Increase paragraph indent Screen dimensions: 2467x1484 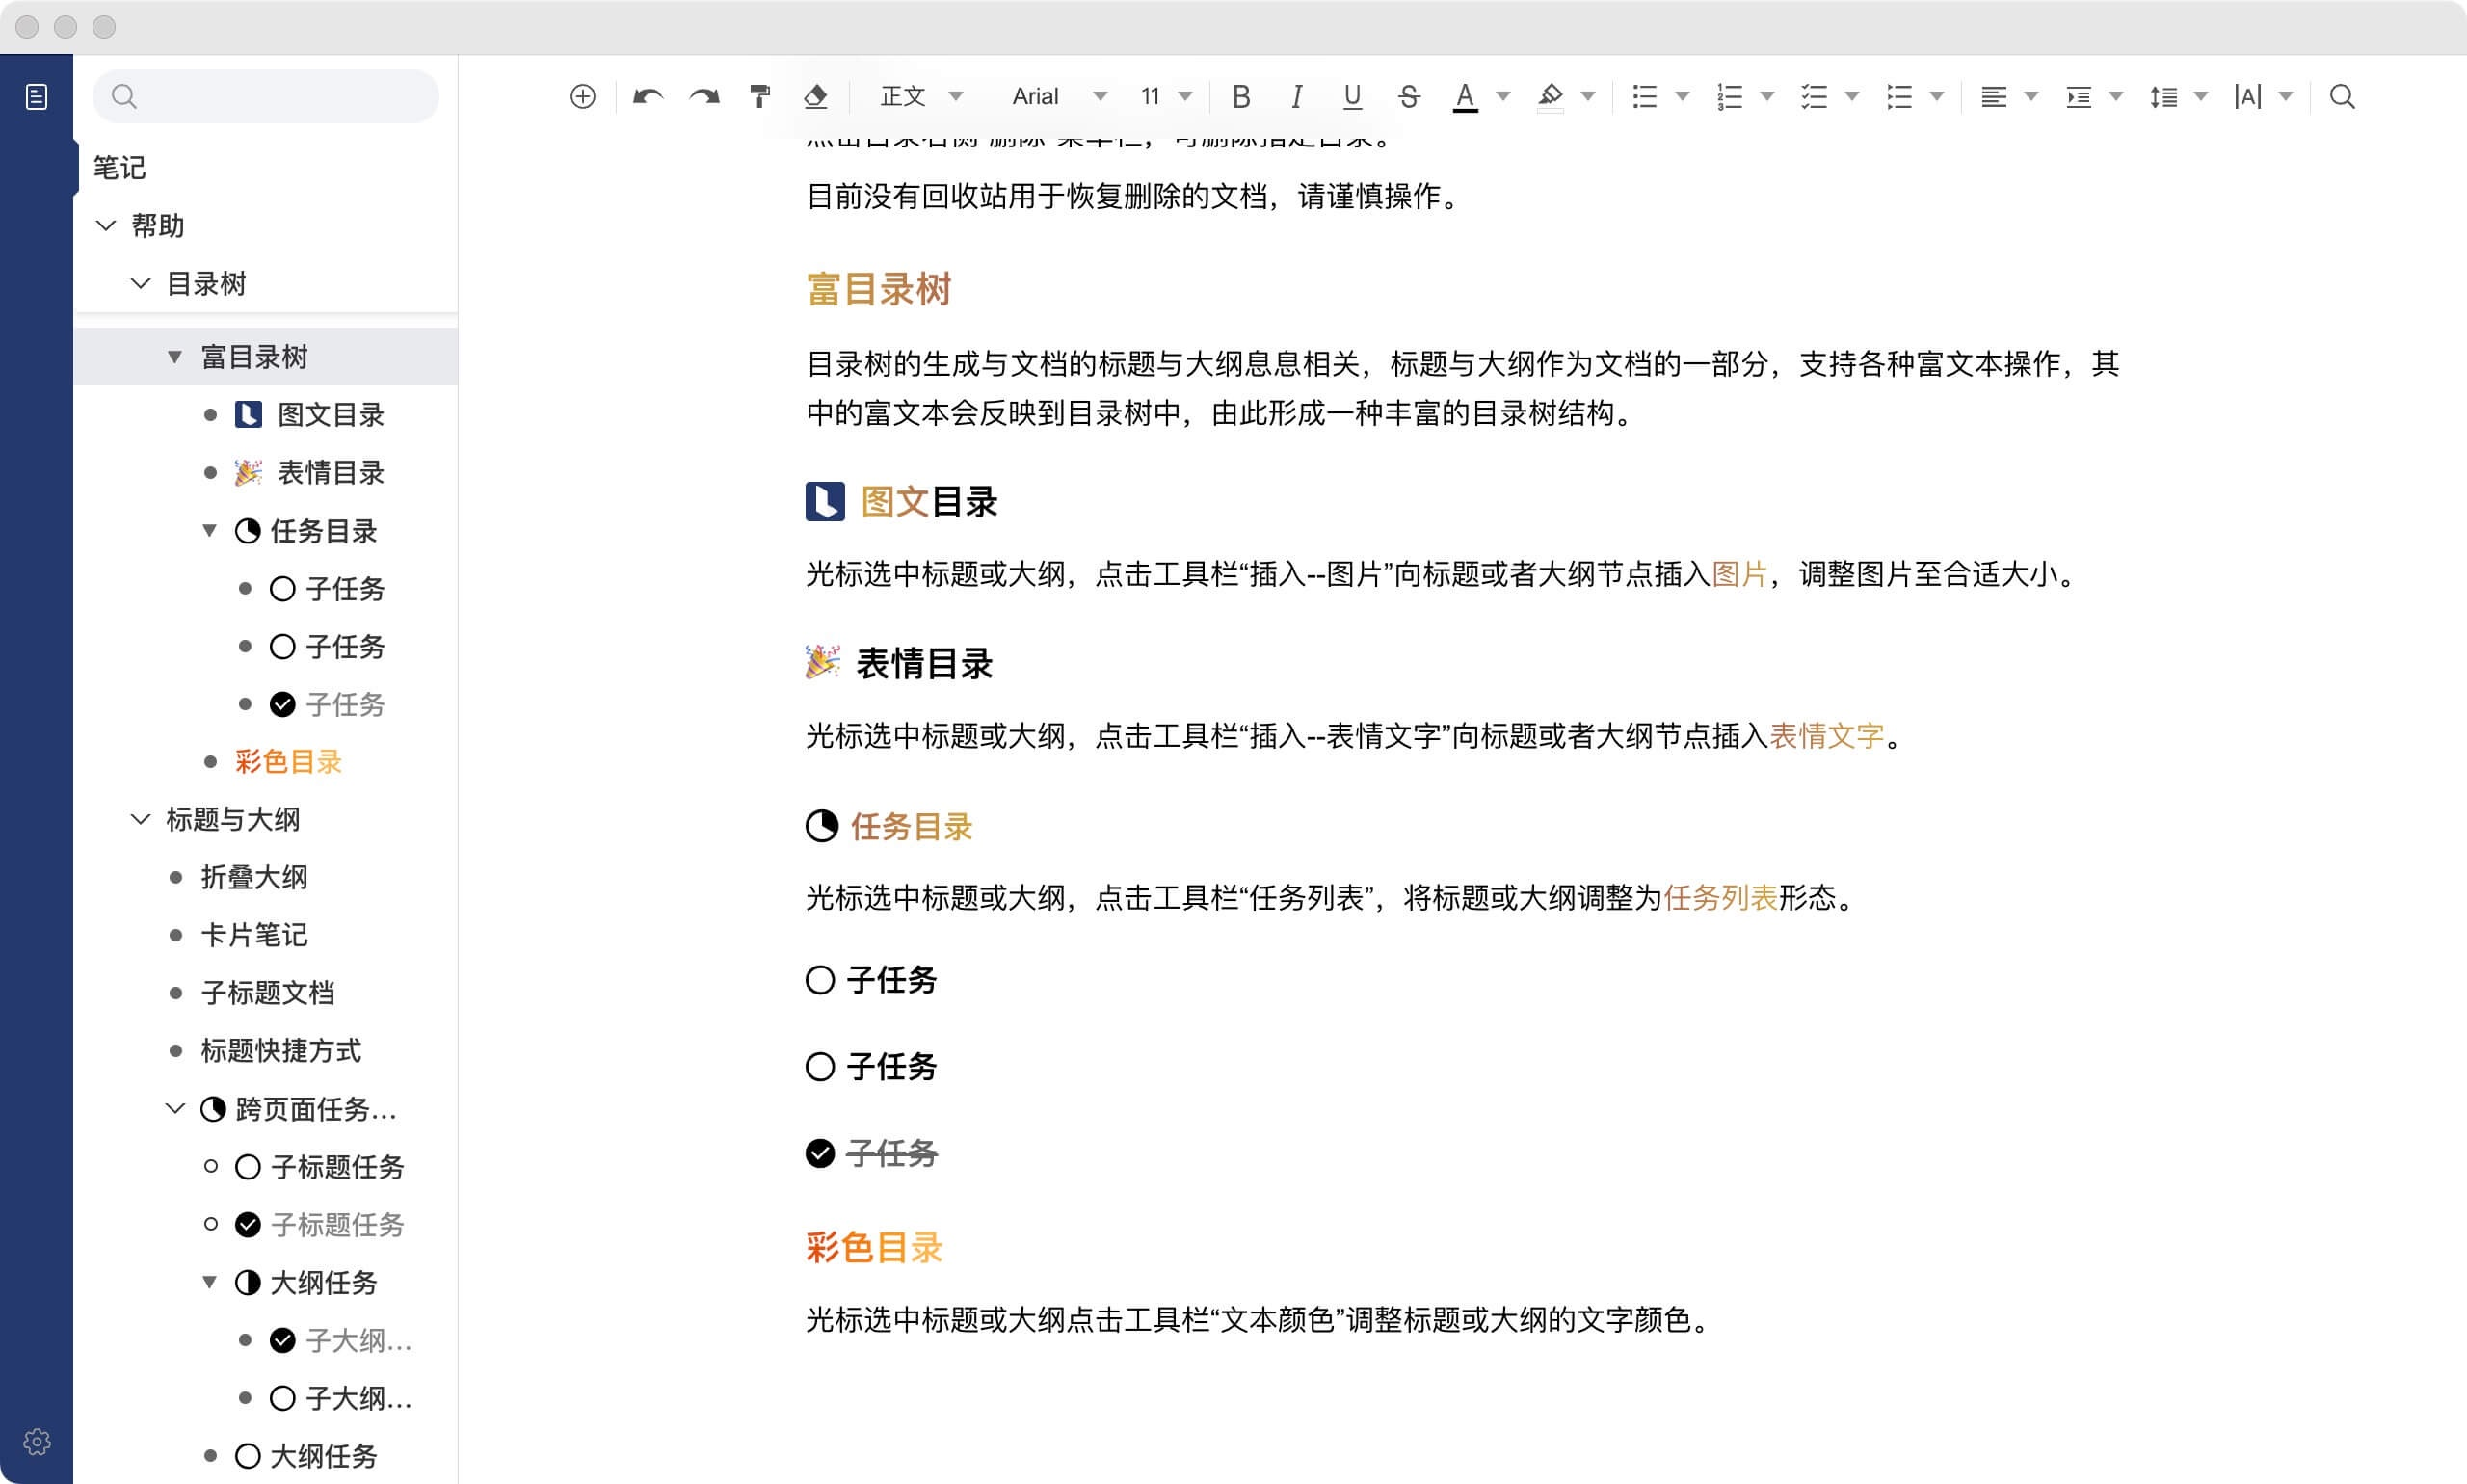2079,96
